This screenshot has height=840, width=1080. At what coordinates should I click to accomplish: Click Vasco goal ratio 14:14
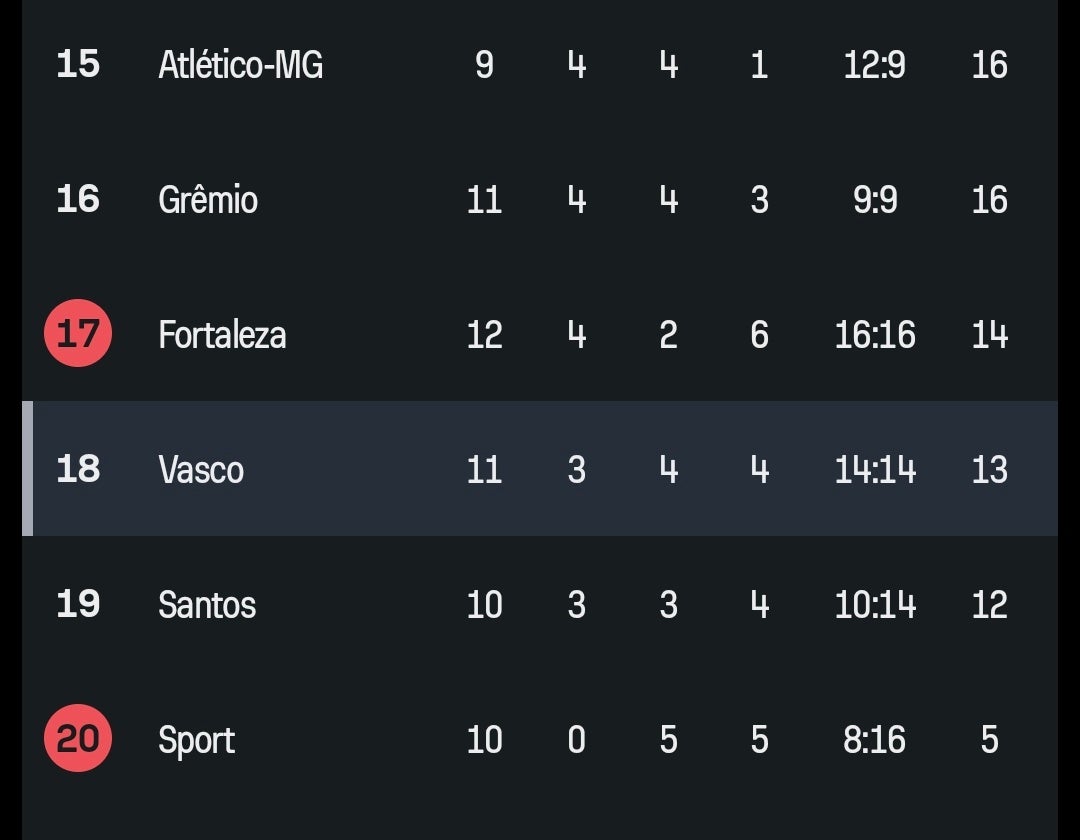point(875,470)
